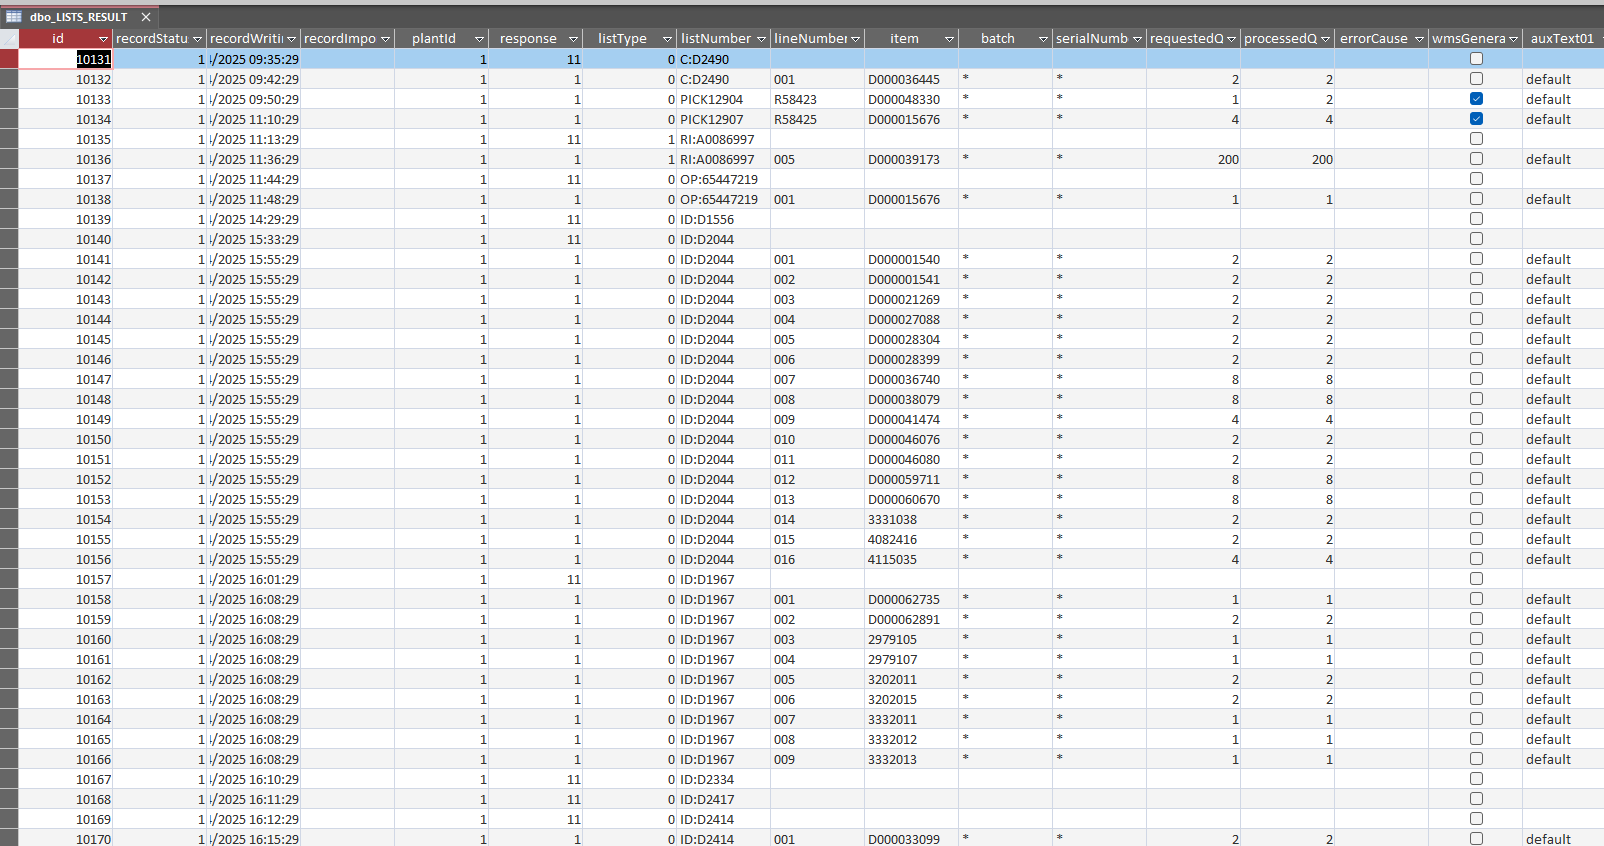The width and height of the screenshot is (1604, 846).
Task: Uncheck wmsGenera checkbox for record 10133
Action: 1476,99
